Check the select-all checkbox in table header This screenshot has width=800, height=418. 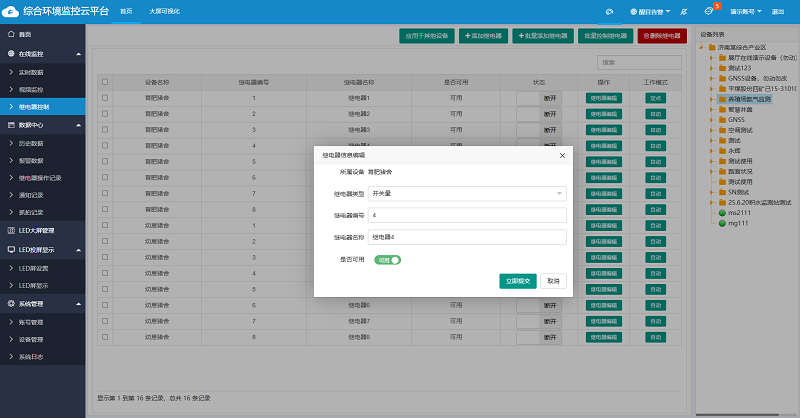[x=105, y=82]
